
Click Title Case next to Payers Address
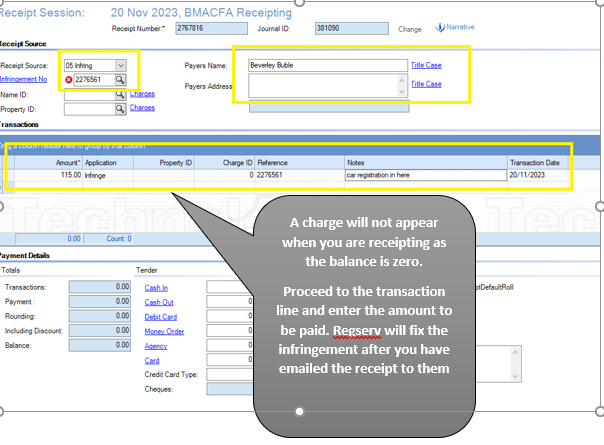click(x=427, y=84)
